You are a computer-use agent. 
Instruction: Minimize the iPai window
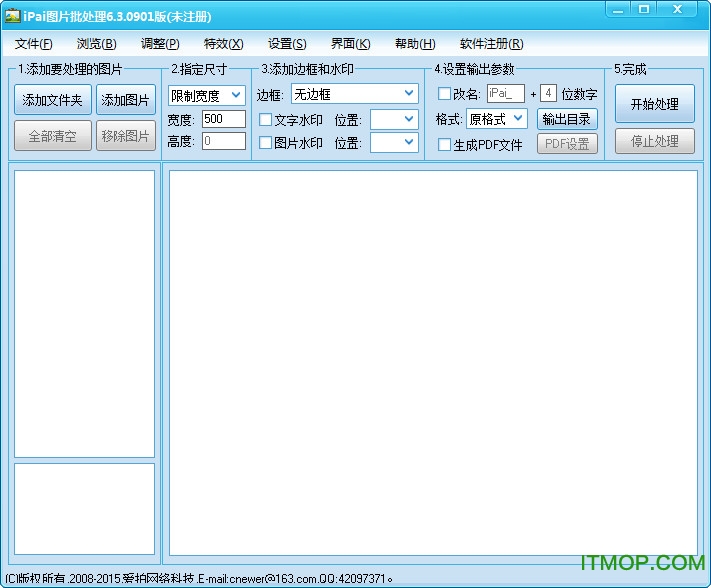click(x=618, y=10)
